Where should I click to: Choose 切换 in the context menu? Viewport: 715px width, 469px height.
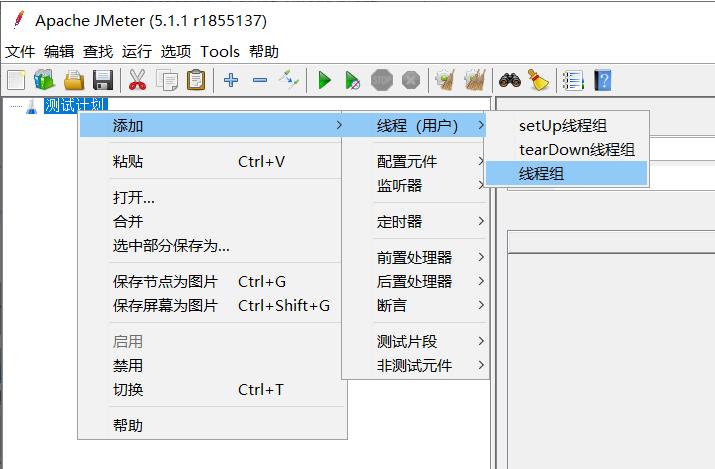click(211, 390)
